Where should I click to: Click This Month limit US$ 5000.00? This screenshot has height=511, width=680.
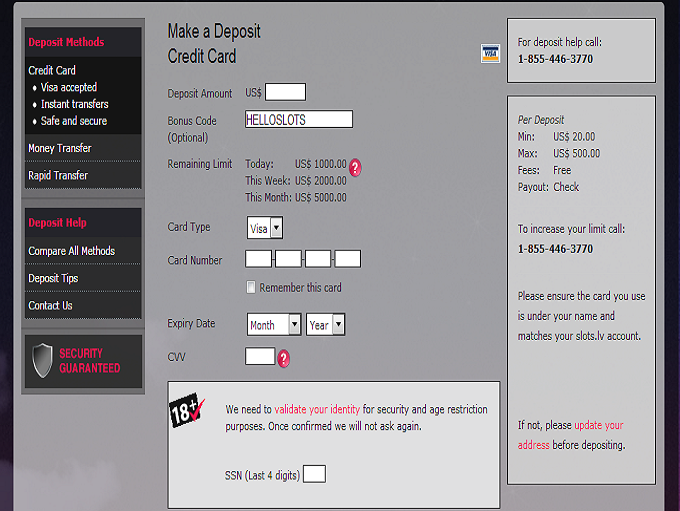click(321, 198)
